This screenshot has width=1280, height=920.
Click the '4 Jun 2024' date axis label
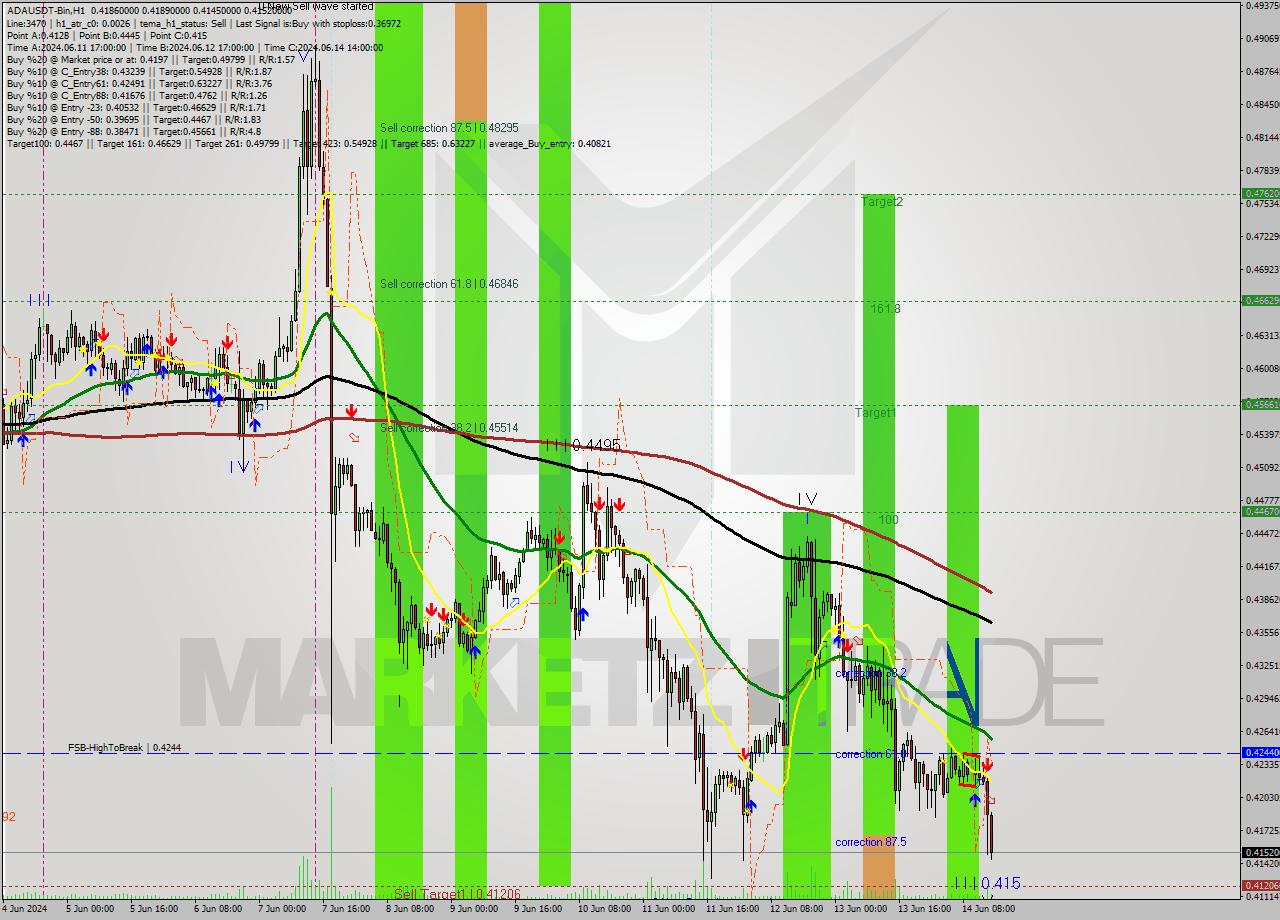(25, 909)
